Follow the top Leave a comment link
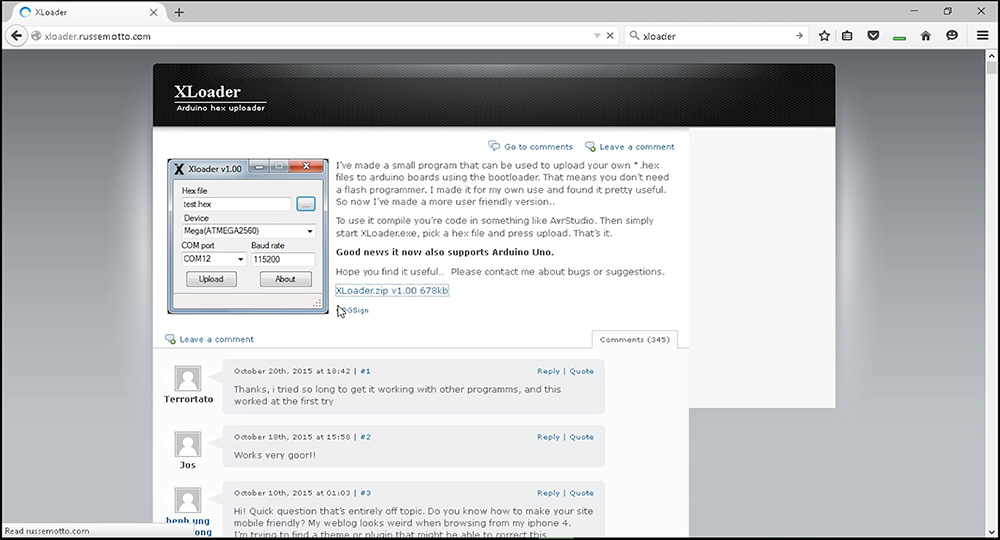Viewport: 1000px width, 540px height. click(x=636, y=147)
